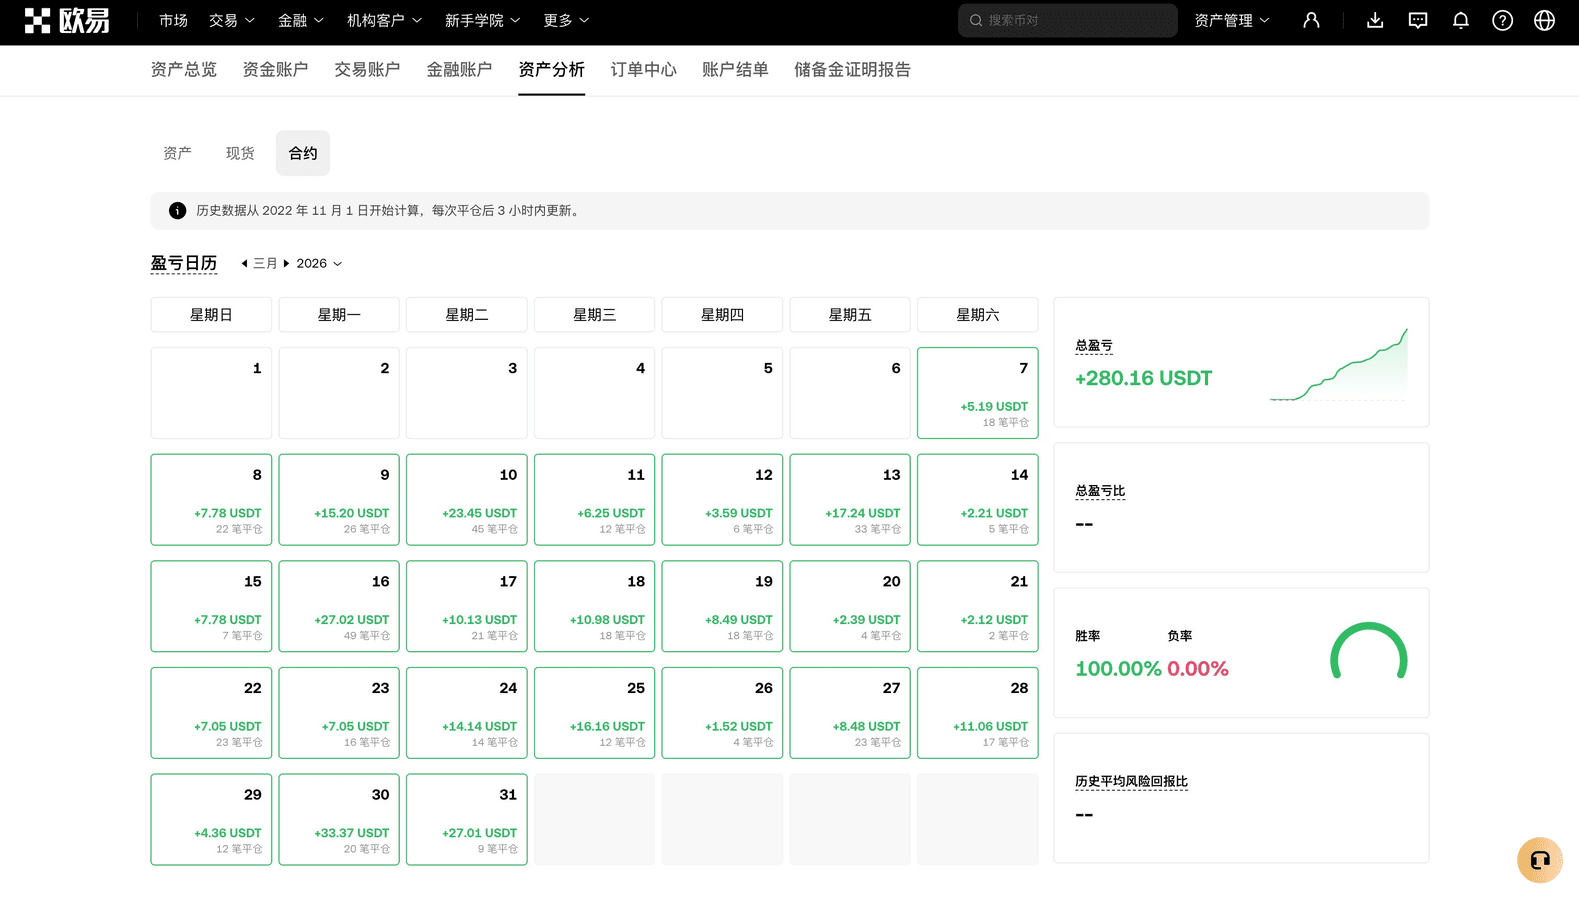This screenshot has width=1579, height=900.
Task: Click the language globe icon
Action: [1544, 20]
